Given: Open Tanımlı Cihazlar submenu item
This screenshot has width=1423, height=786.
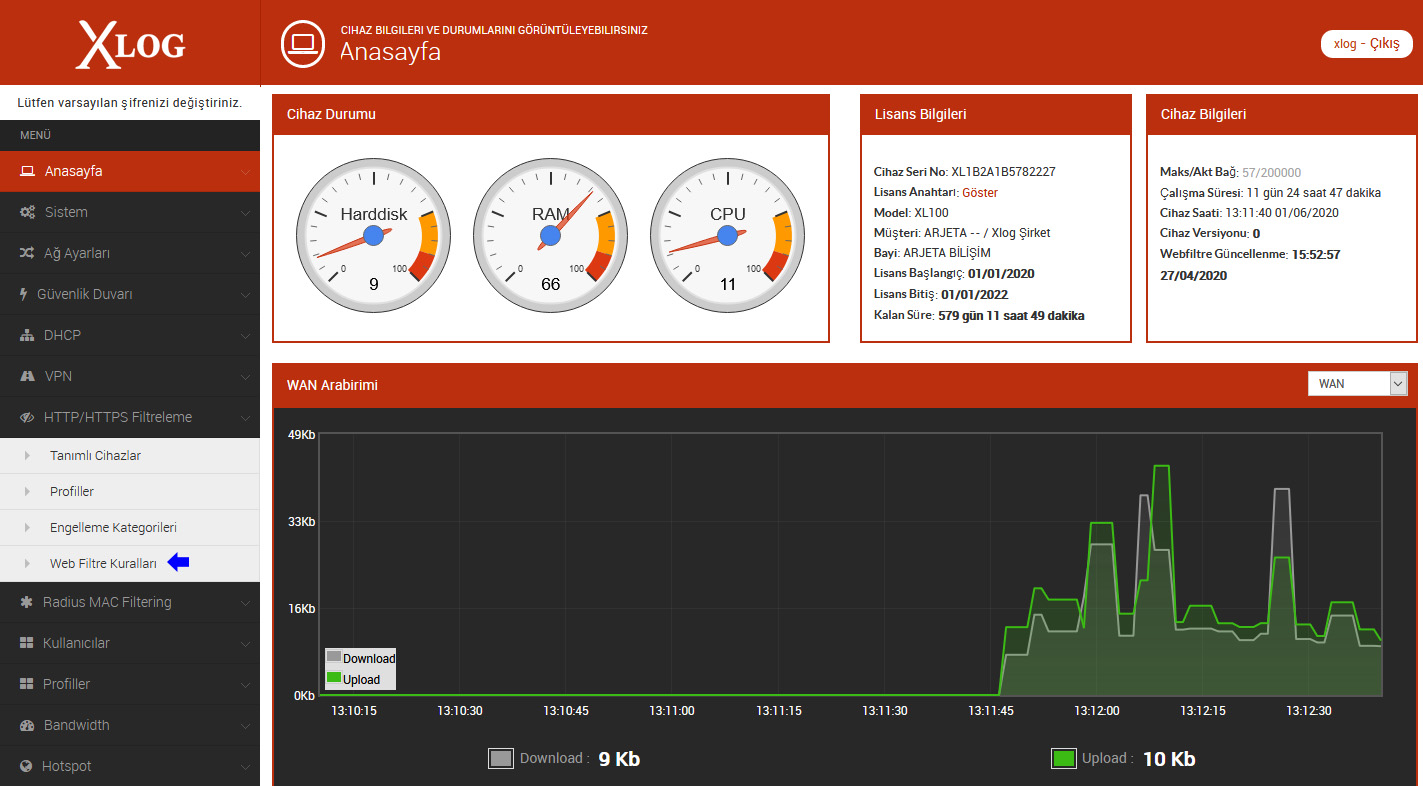Looking at the screenshot, I should (130, 455).
